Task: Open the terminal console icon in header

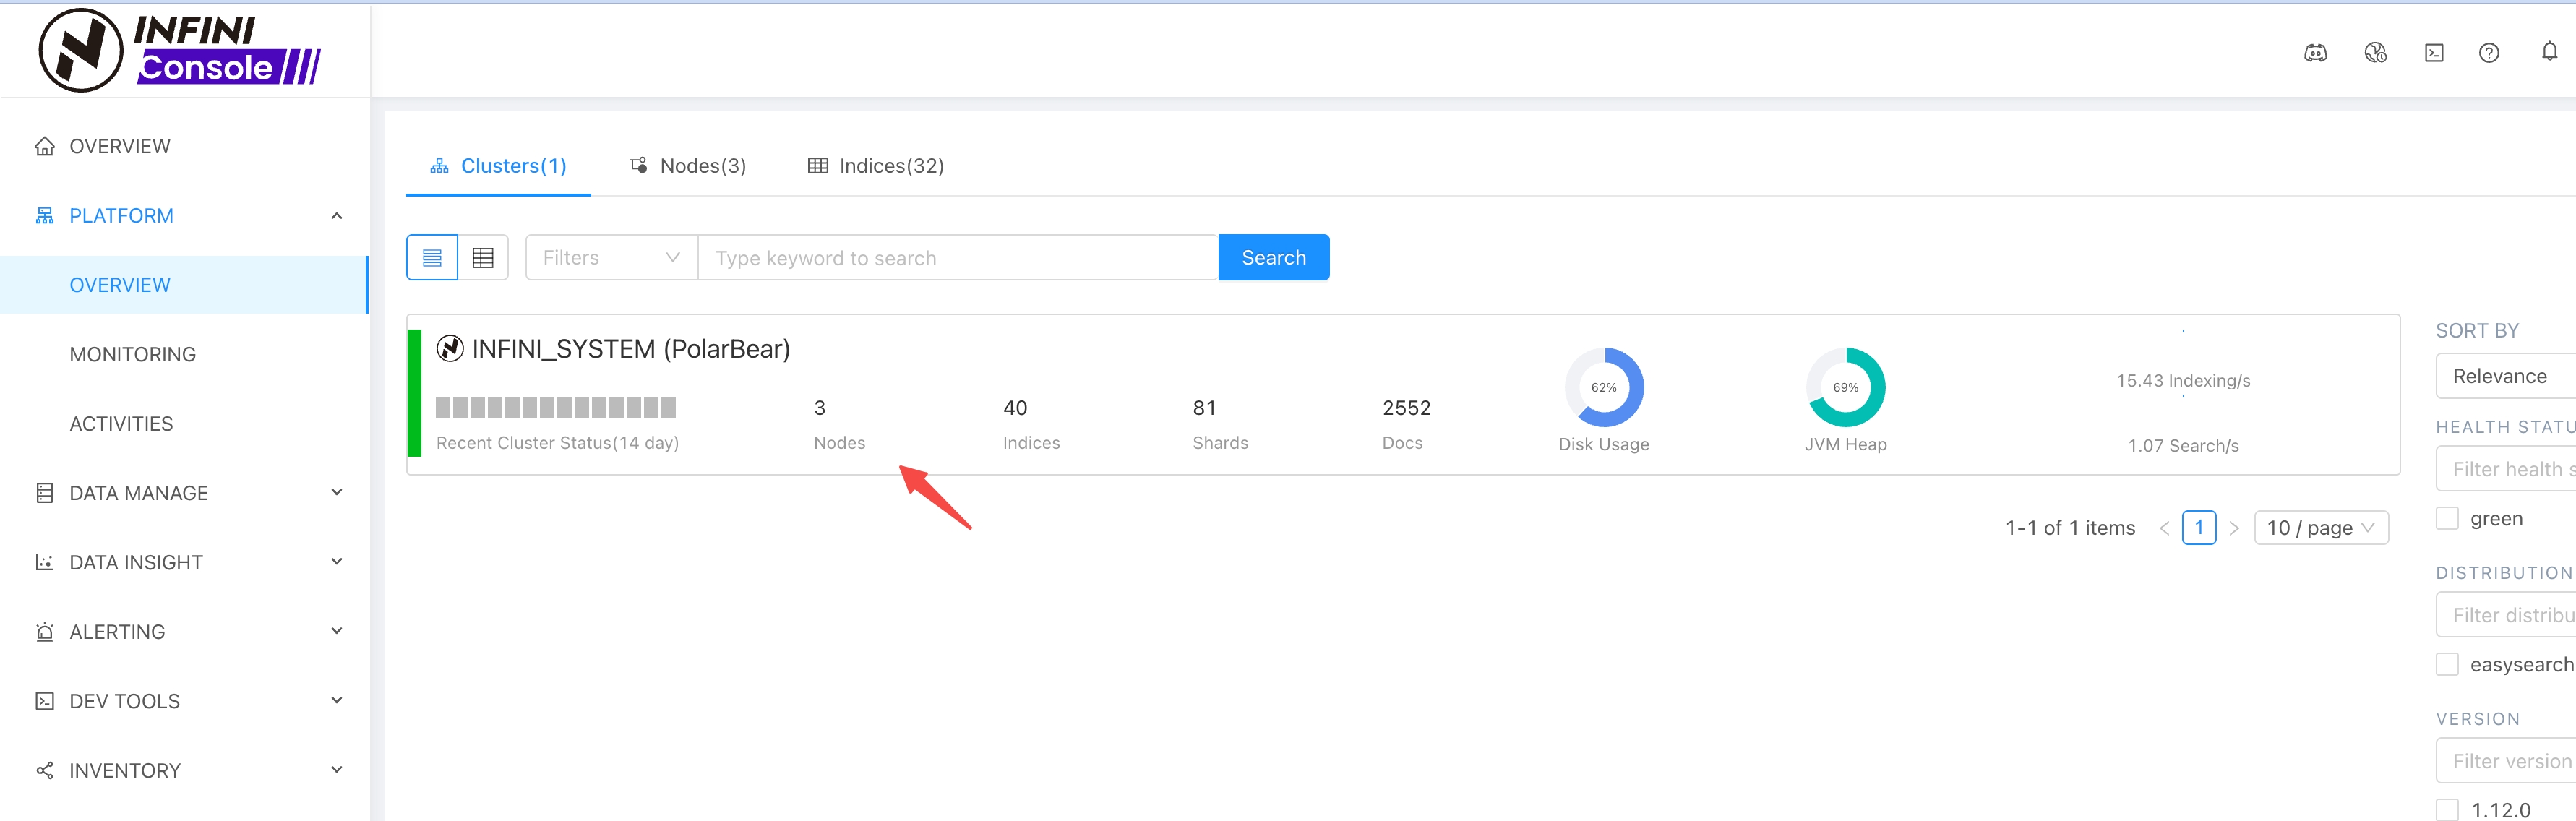Action: click(2434, 53)
